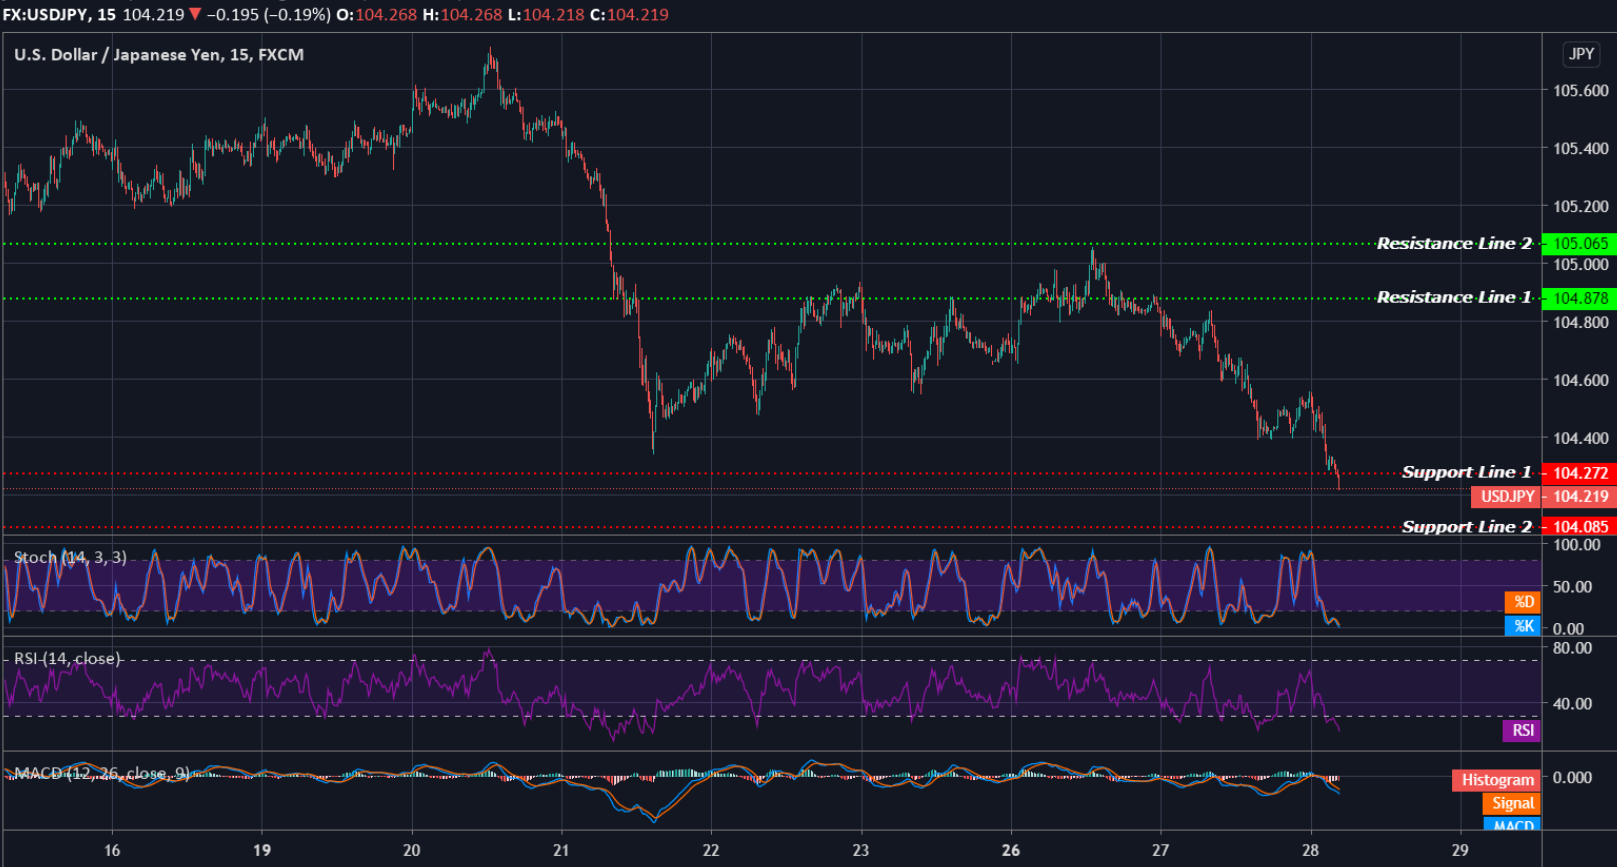1617x867 pixels.
Task: Click the 105.065 green price tag
Action: 1580,244
